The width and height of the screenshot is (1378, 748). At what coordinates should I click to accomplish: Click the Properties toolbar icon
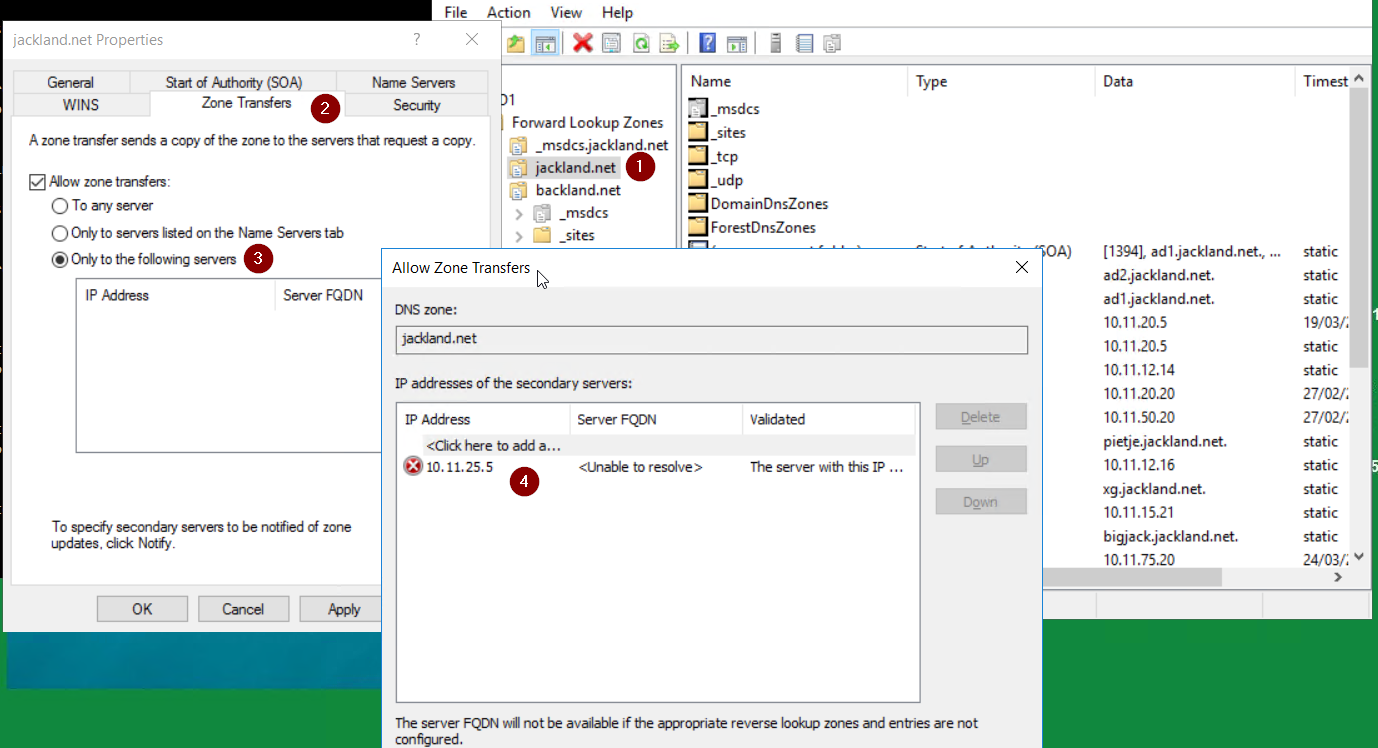[611, 43]
